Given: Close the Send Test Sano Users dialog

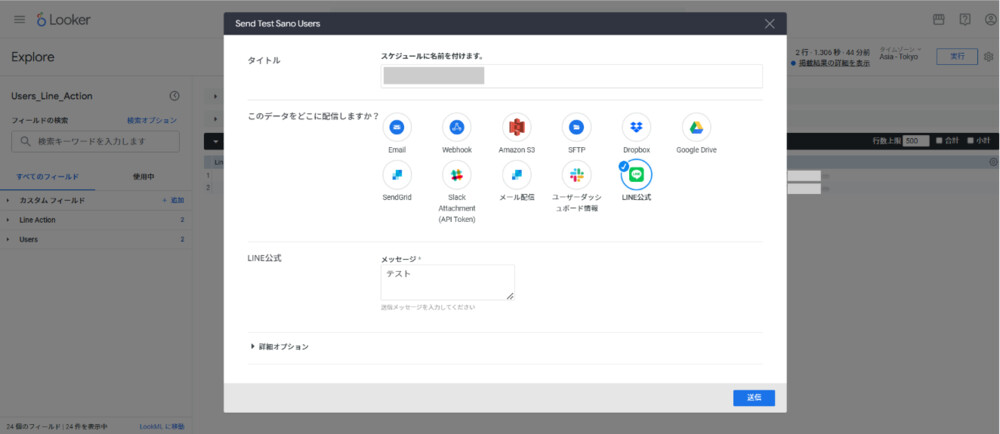Looking at the screenshot, I should (770, 24).
